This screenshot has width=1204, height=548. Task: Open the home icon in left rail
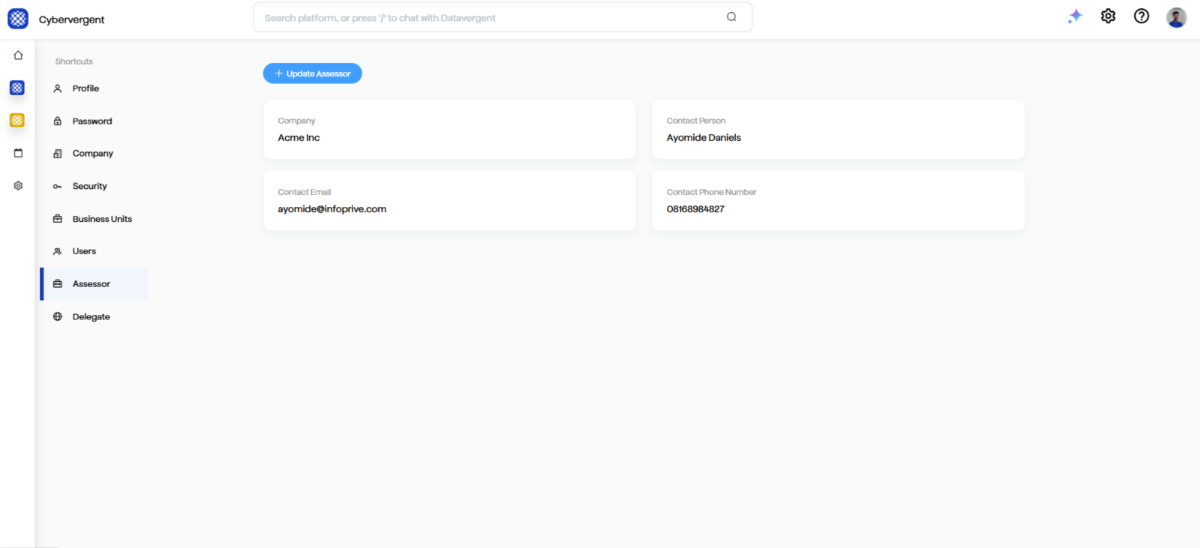18,55
